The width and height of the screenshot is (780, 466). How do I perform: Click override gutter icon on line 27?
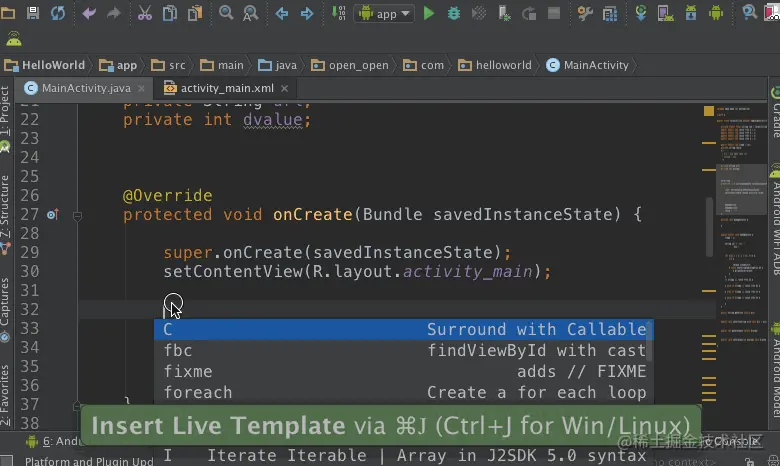click(53, 215)
